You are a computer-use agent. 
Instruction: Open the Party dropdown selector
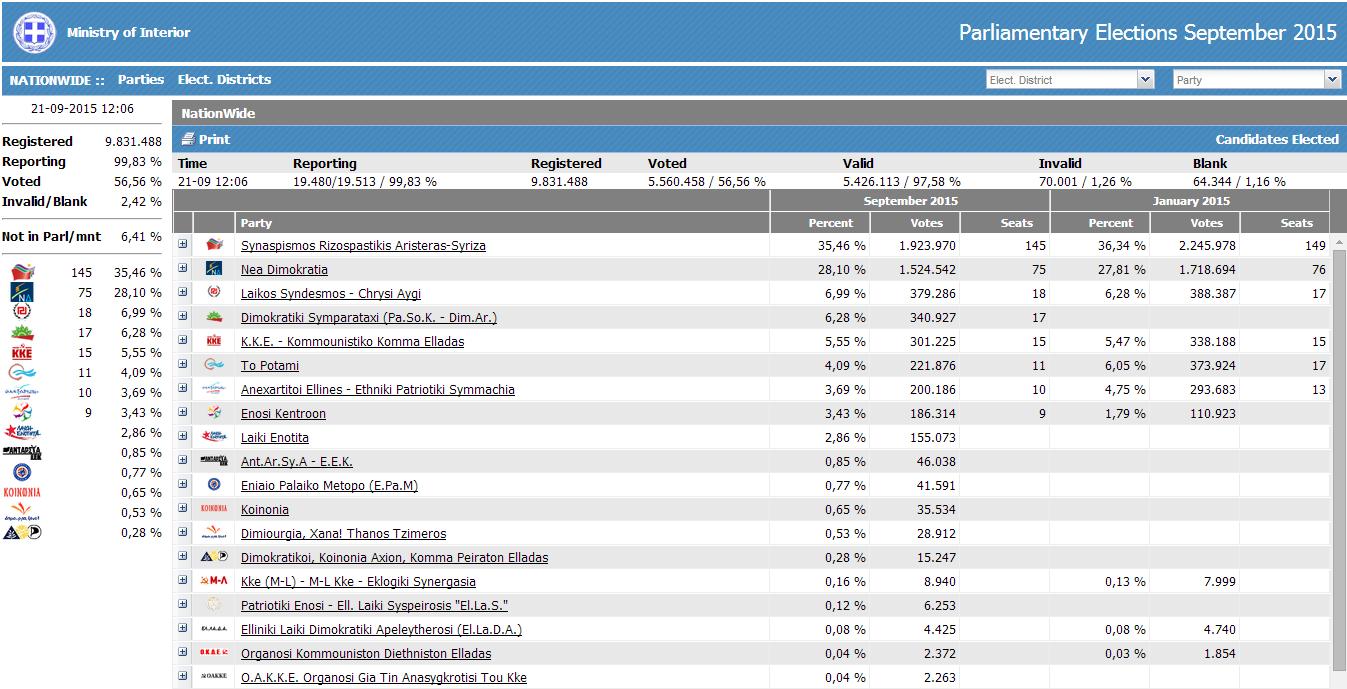point(1256,80)
